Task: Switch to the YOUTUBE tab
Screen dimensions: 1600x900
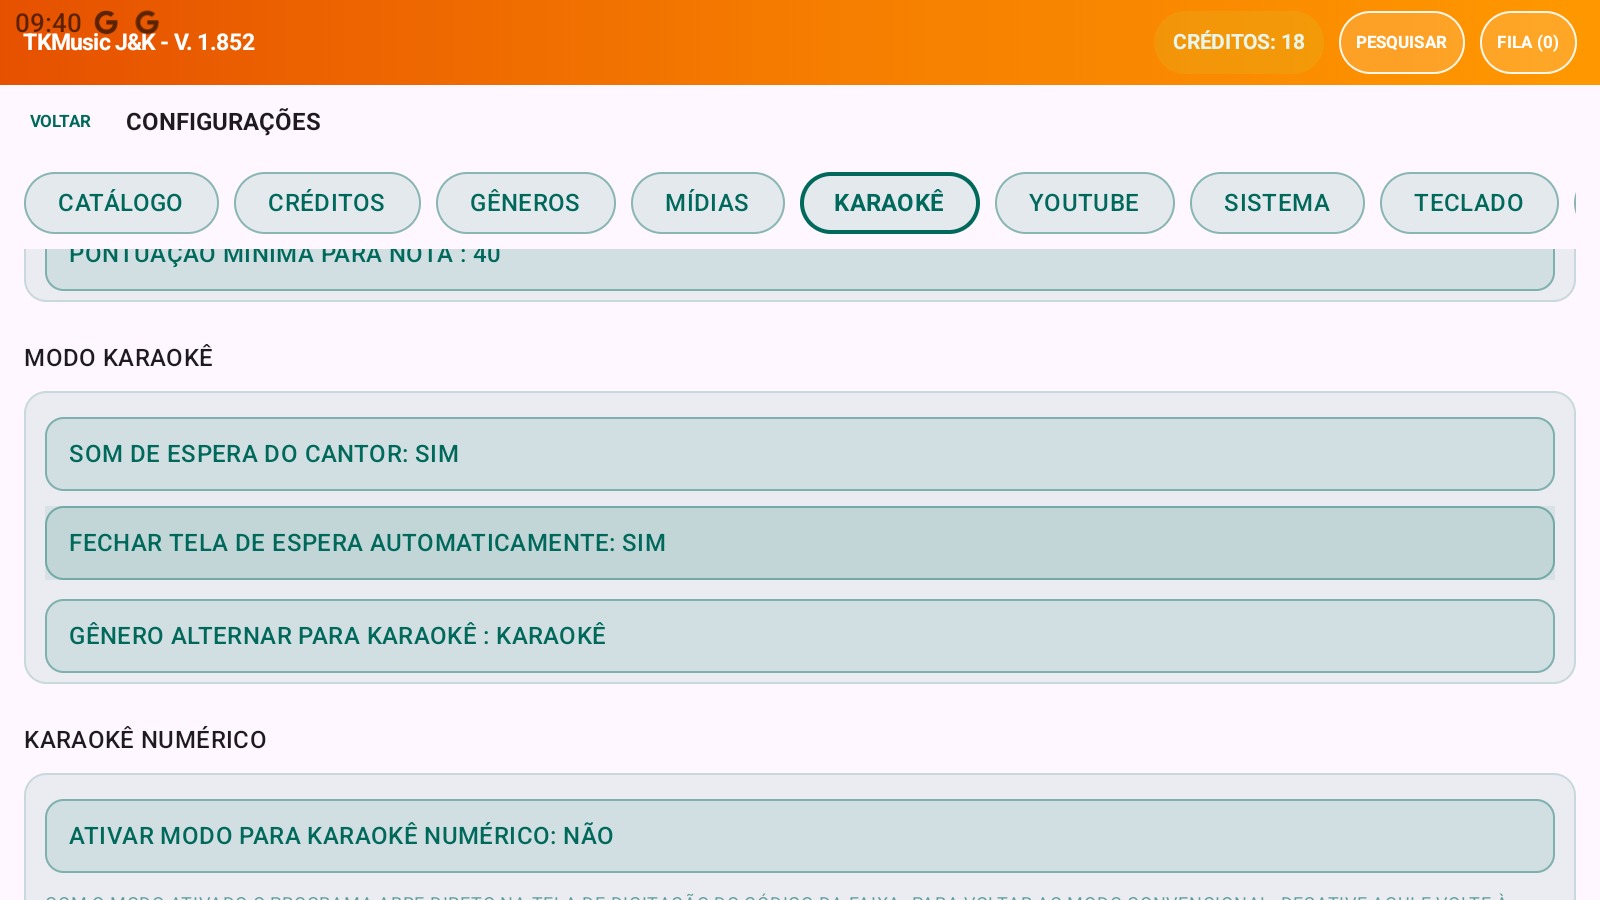Action: [1084, 203]
